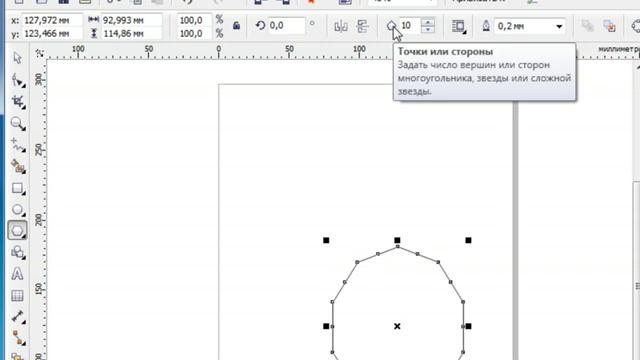Increase polygon points with up arrow
640x360 pixels.
tap(428, 22)
